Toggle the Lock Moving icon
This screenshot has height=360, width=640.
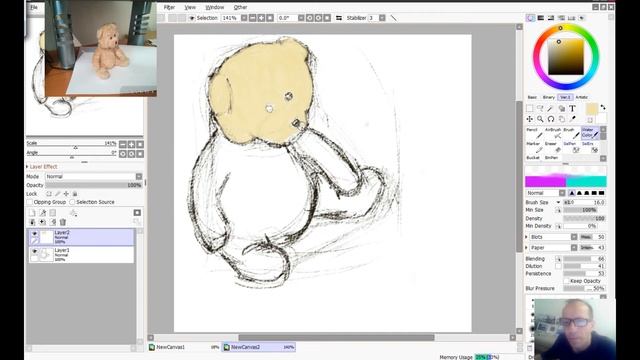(x=66, y=194)
